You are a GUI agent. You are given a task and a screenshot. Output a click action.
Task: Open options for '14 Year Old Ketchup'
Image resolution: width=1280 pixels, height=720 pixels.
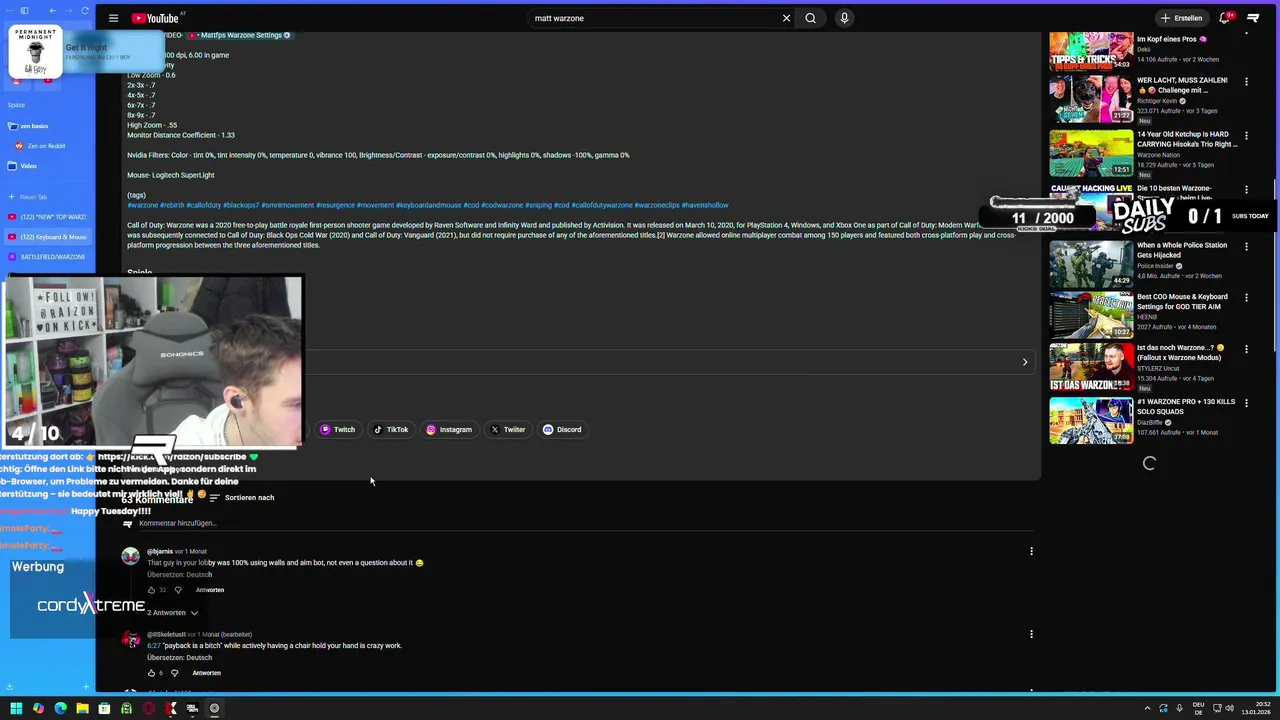1246,135
